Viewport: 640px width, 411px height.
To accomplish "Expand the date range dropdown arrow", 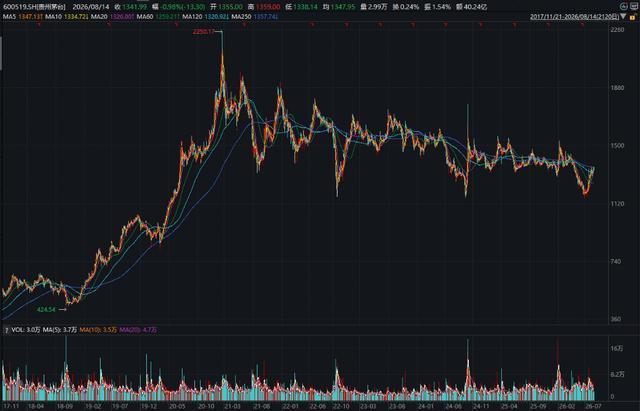I will click(x=623, y=16).
